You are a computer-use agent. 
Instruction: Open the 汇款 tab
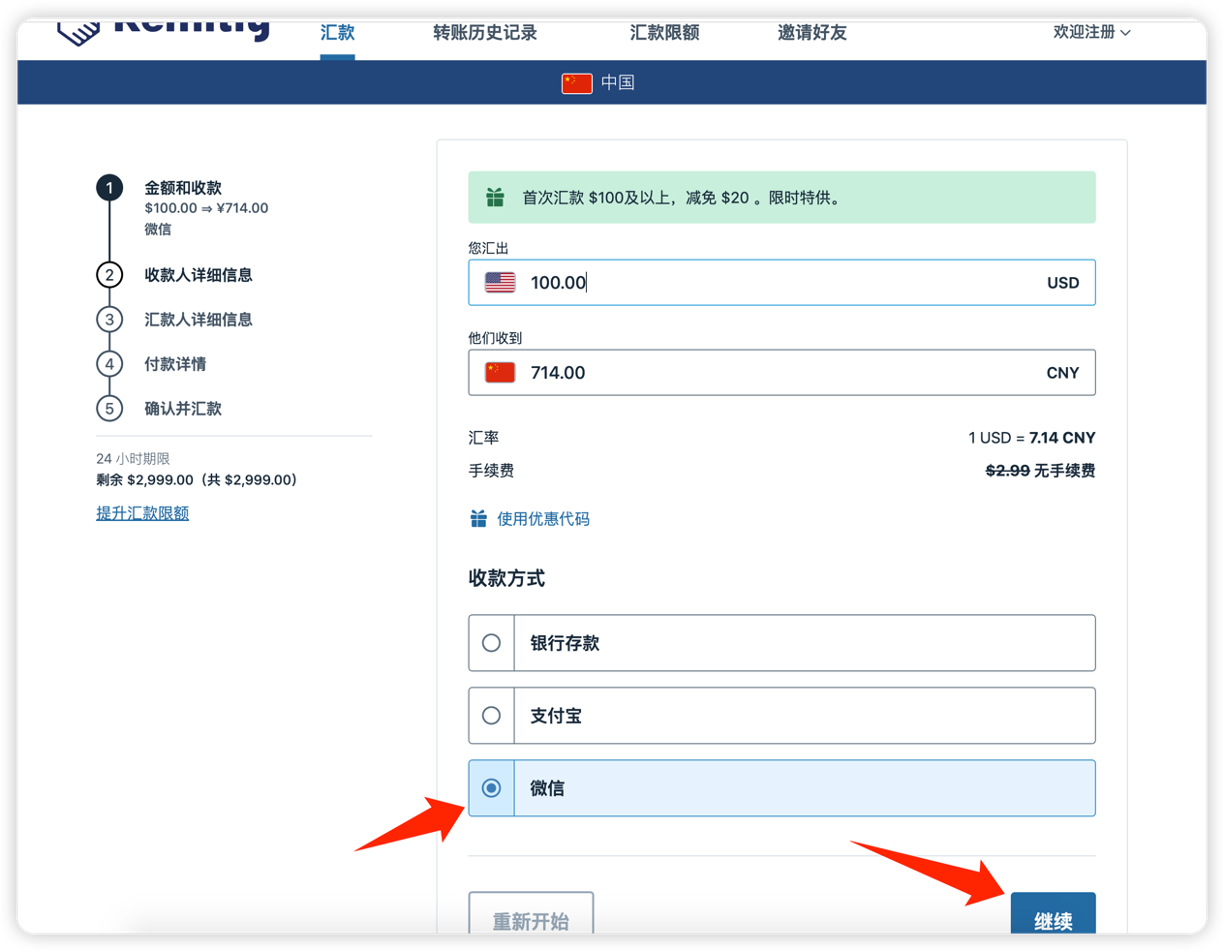337,33
